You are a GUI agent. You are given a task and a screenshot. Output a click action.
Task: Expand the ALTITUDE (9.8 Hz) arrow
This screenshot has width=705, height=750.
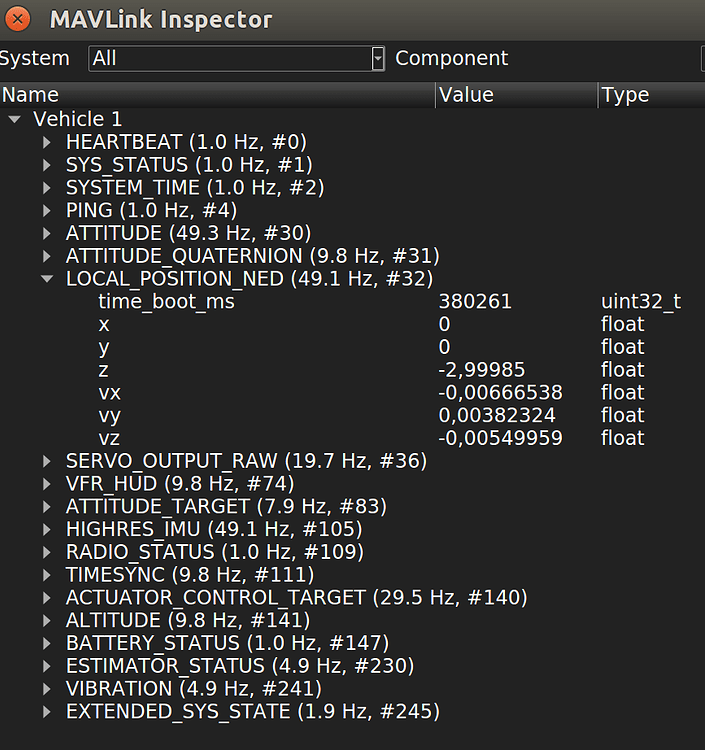pos(47,620)
